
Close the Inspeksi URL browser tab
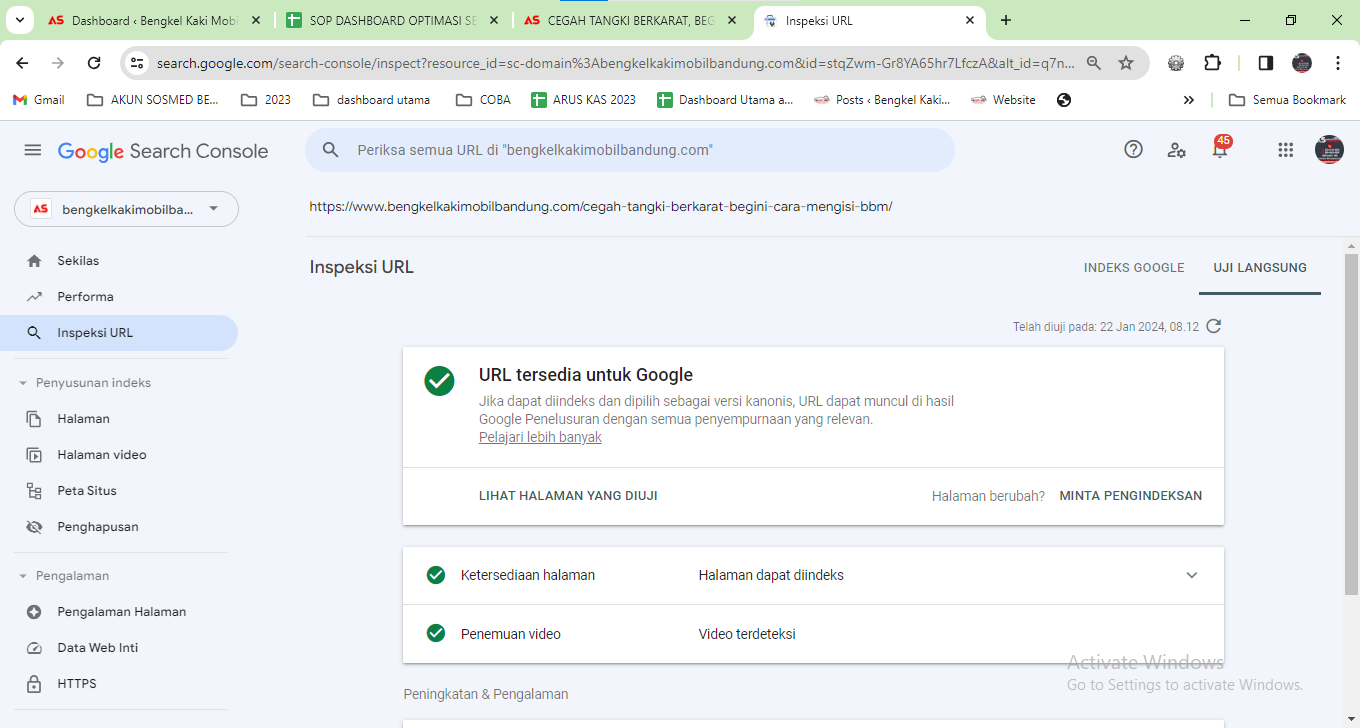coord(969,20)
